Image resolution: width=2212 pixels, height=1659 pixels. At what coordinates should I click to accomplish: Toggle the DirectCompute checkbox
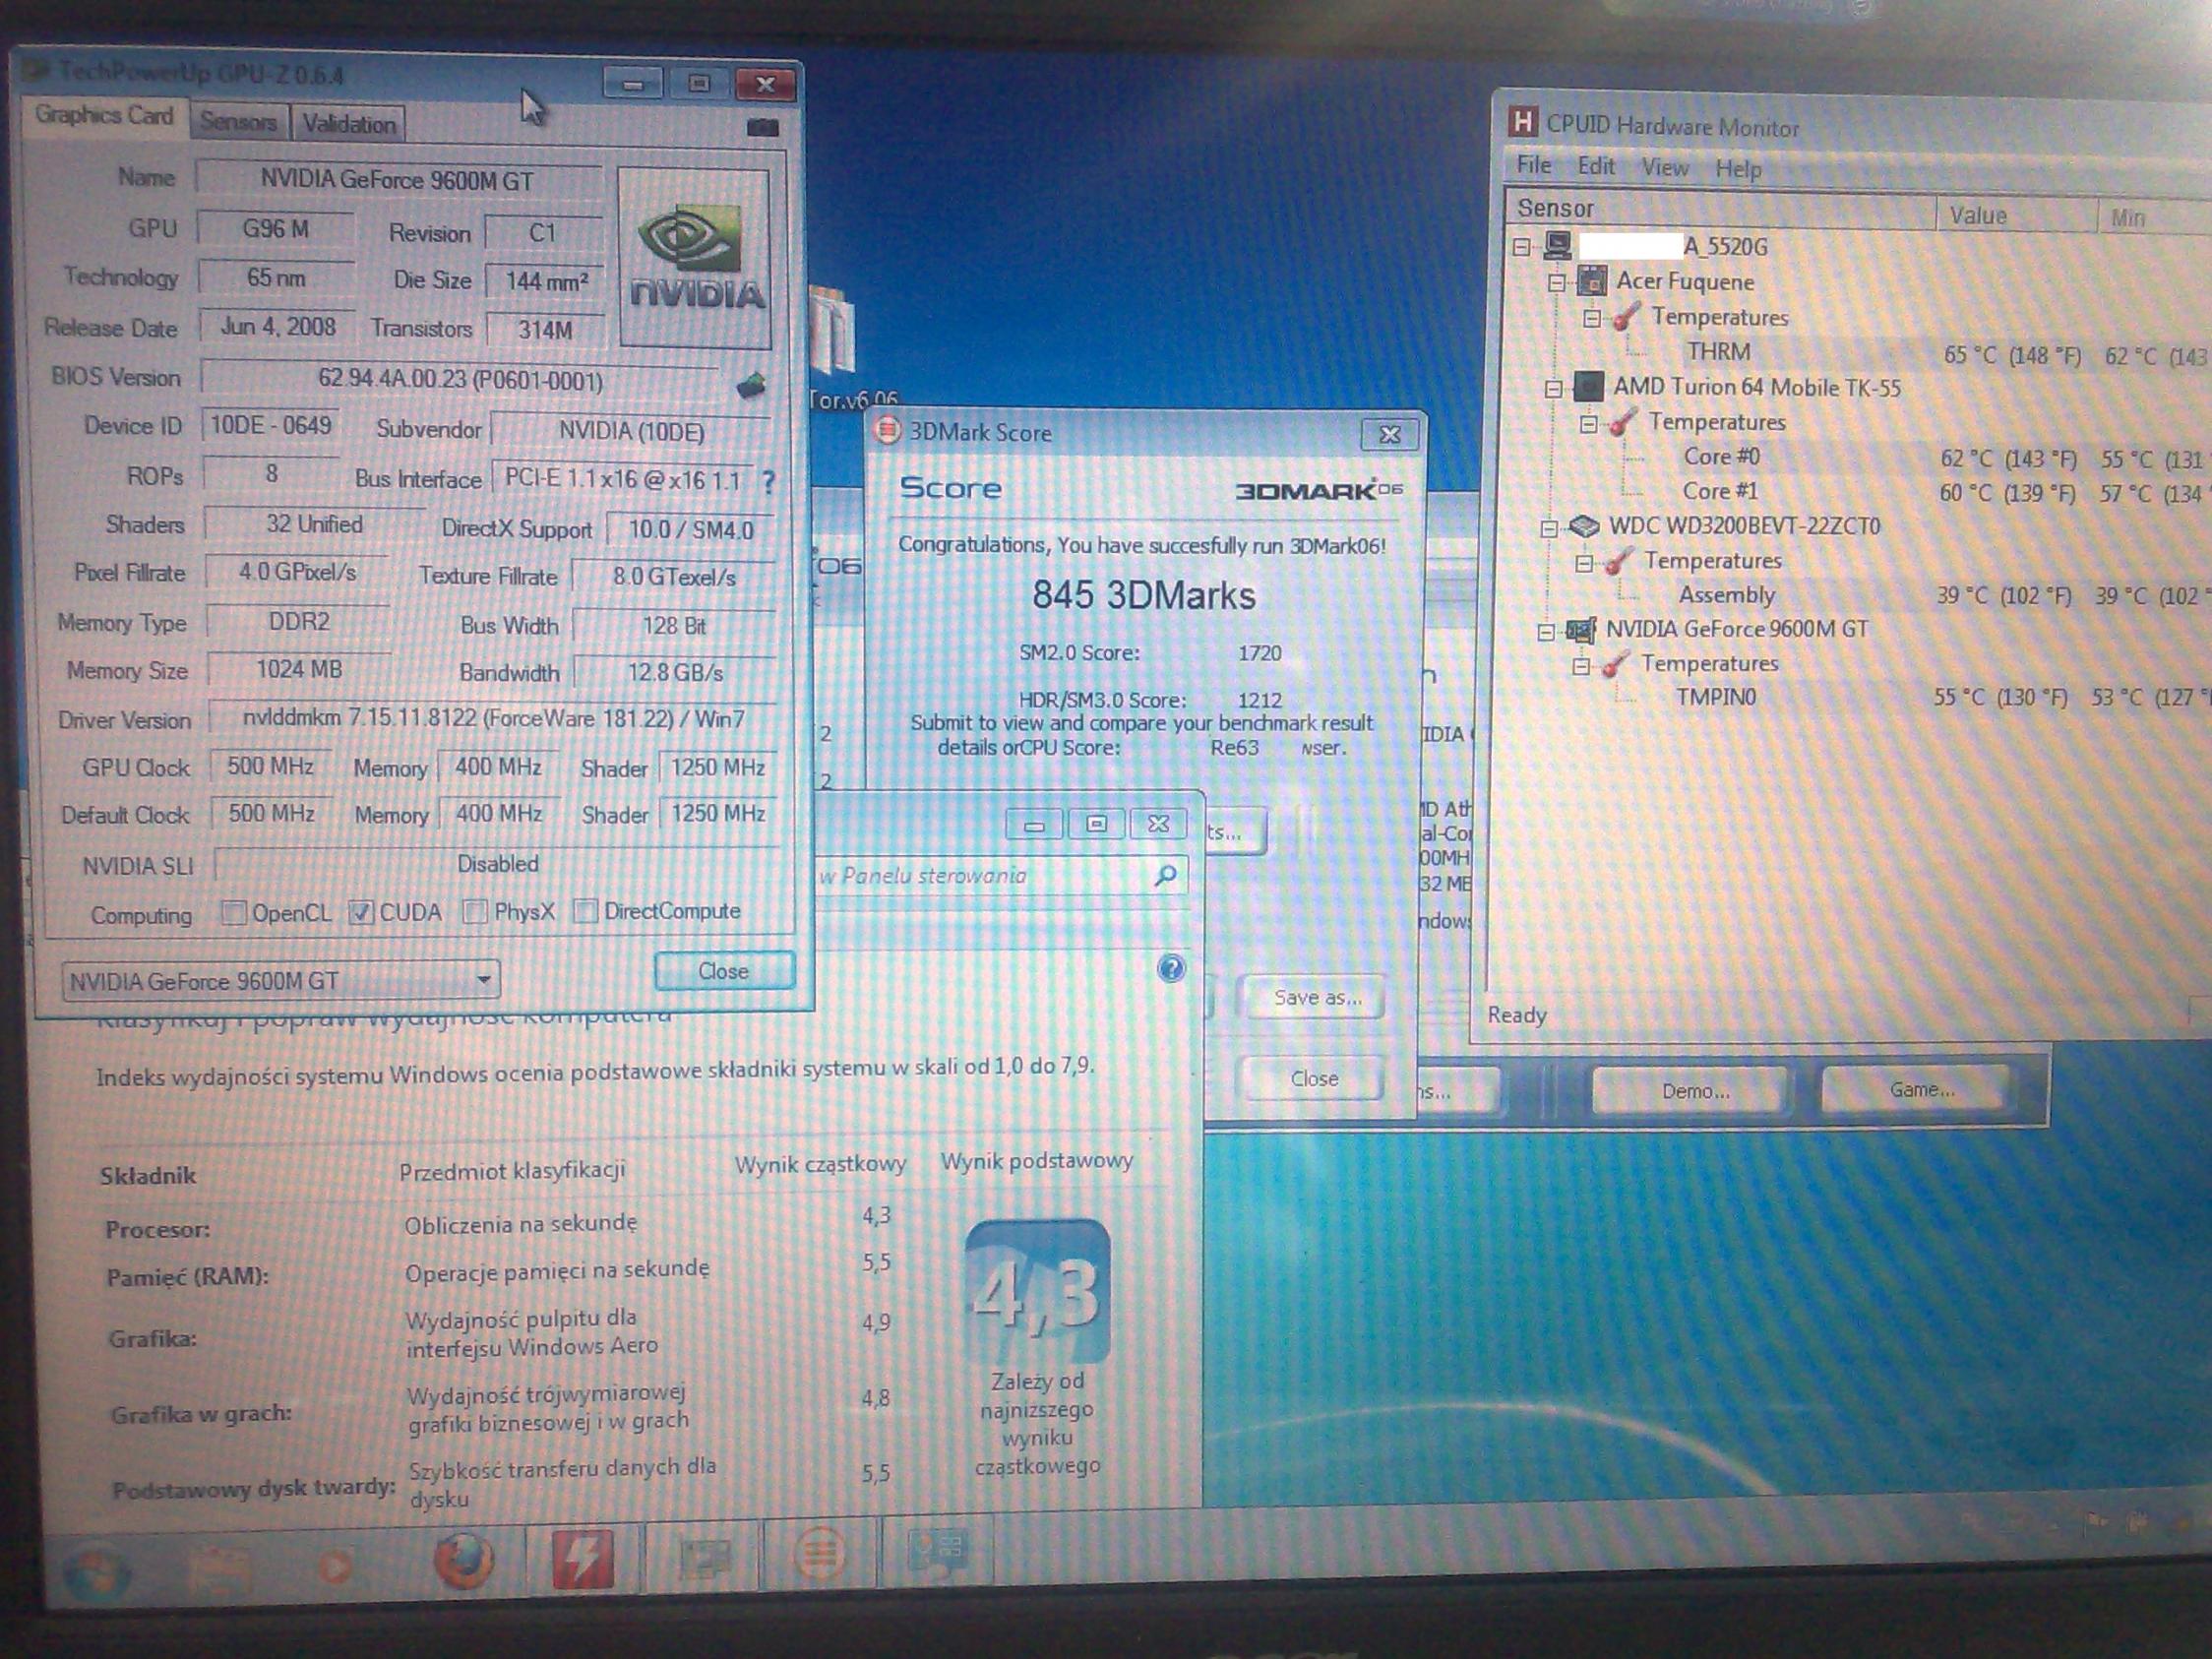click(x=586, y=910)
